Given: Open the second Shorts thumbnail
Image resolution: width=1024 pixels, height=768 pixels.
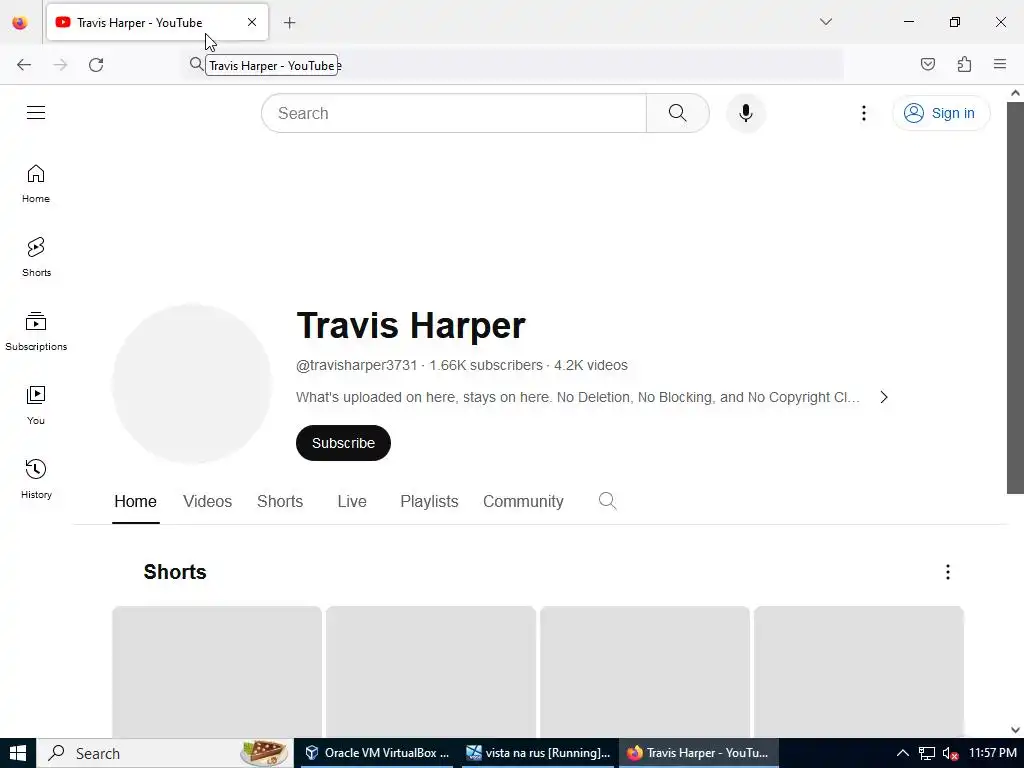Looking at the screenshot, I should 431,672.
